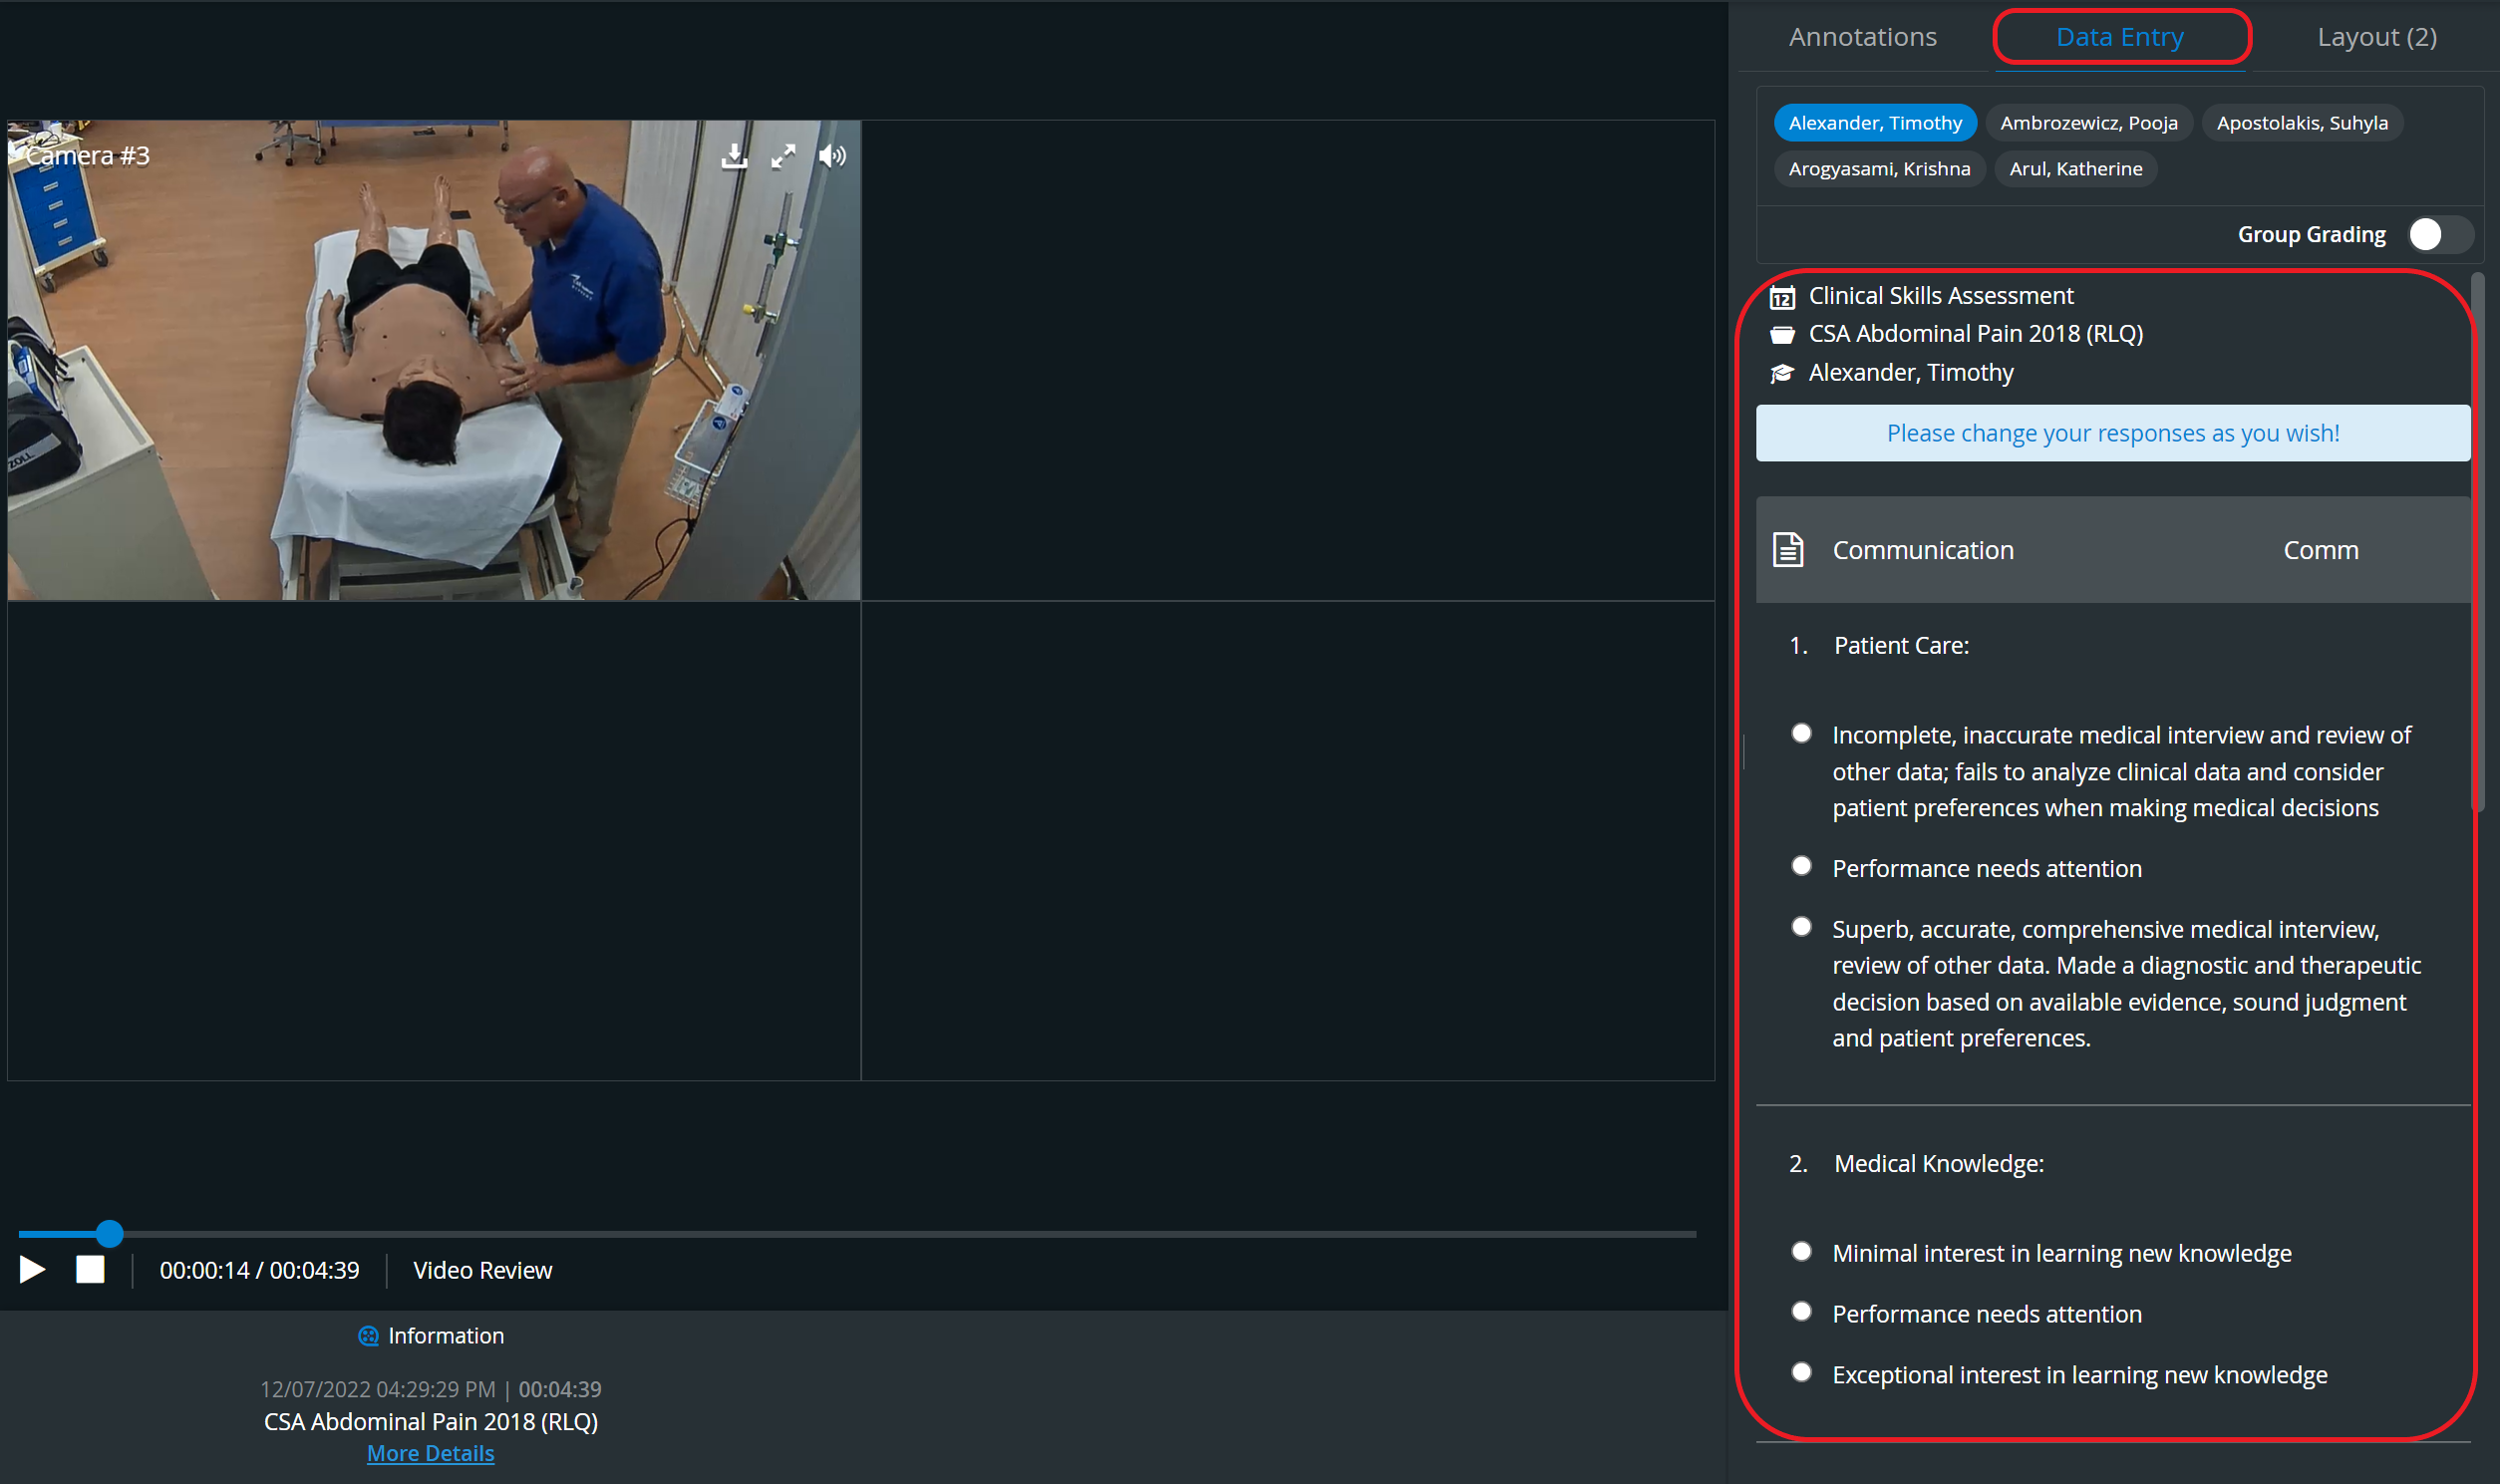2500x1484 pixels.
Task: Select student Arul, Katherine
Action: click(2076, 169)
